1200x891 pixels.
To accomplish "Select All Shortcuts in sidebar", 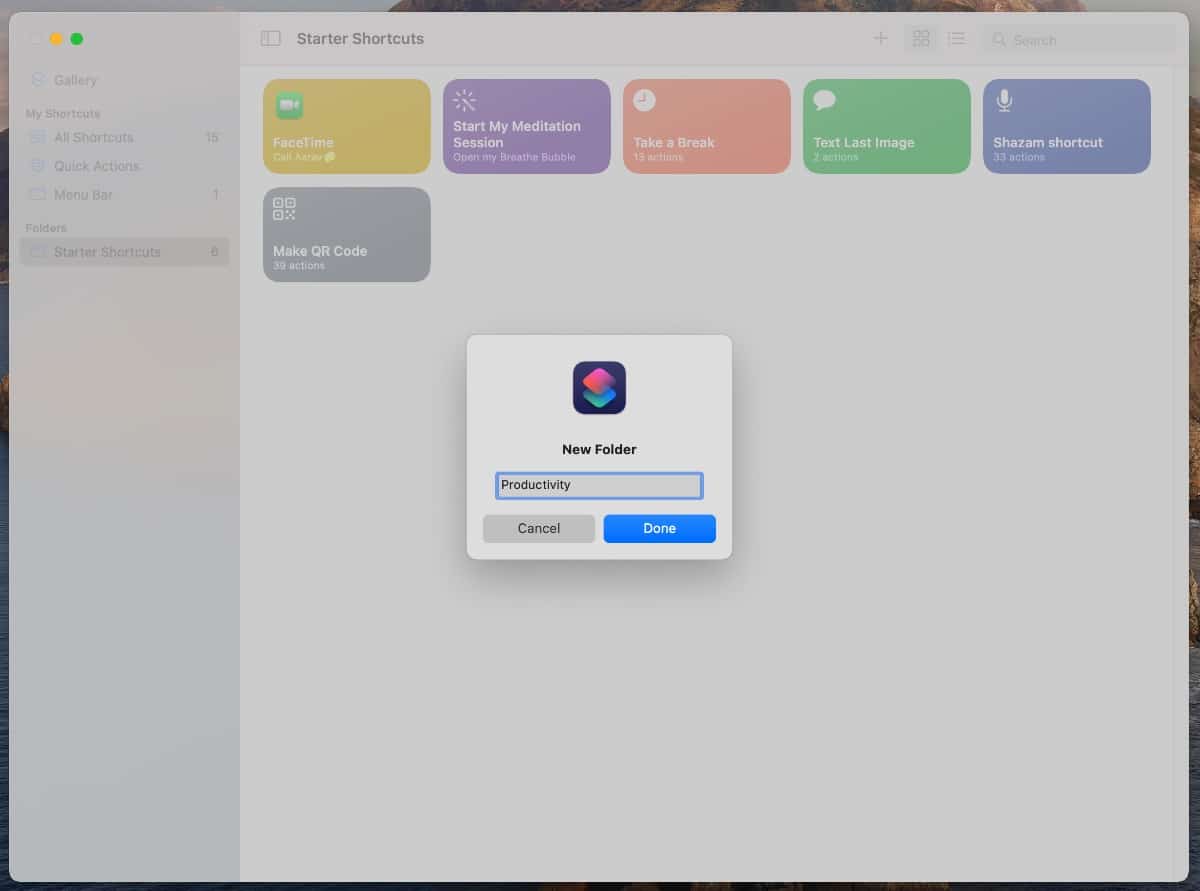I will tap(124, 137).
